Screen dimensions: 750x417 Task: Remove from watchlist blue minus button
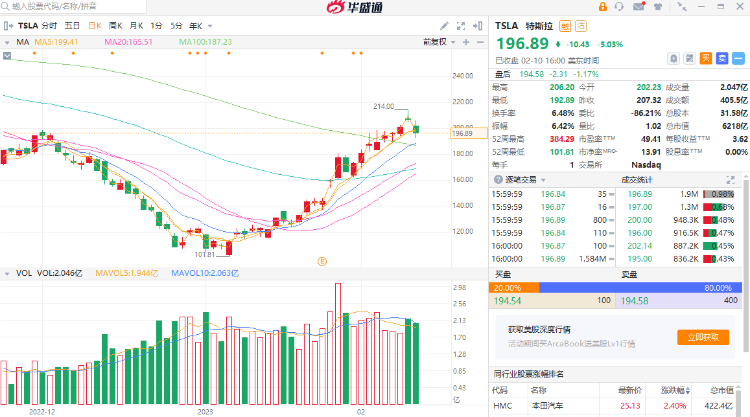pos(738,59)
